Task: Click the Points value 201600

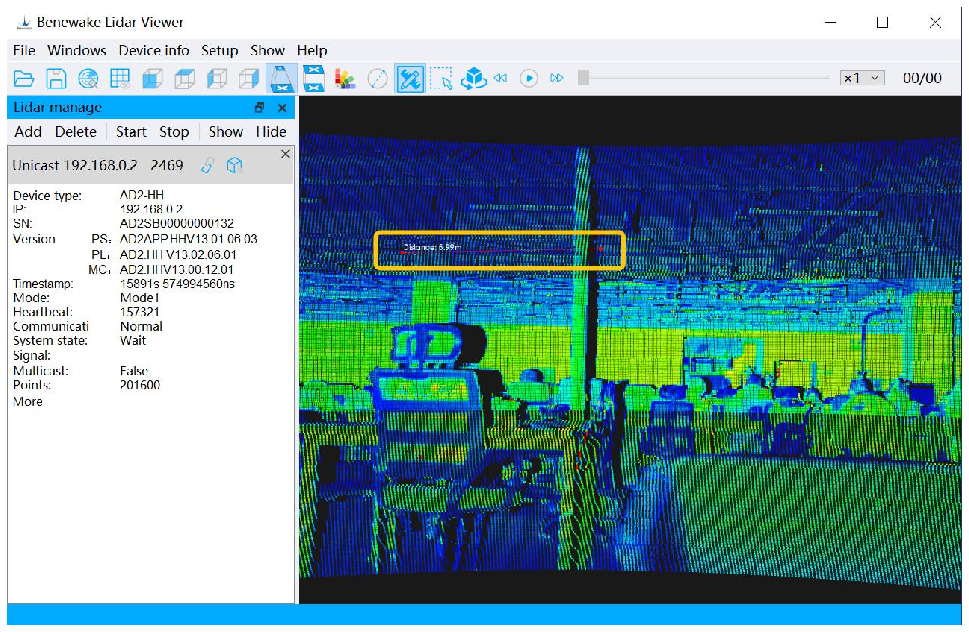Action: coord(140,385)
